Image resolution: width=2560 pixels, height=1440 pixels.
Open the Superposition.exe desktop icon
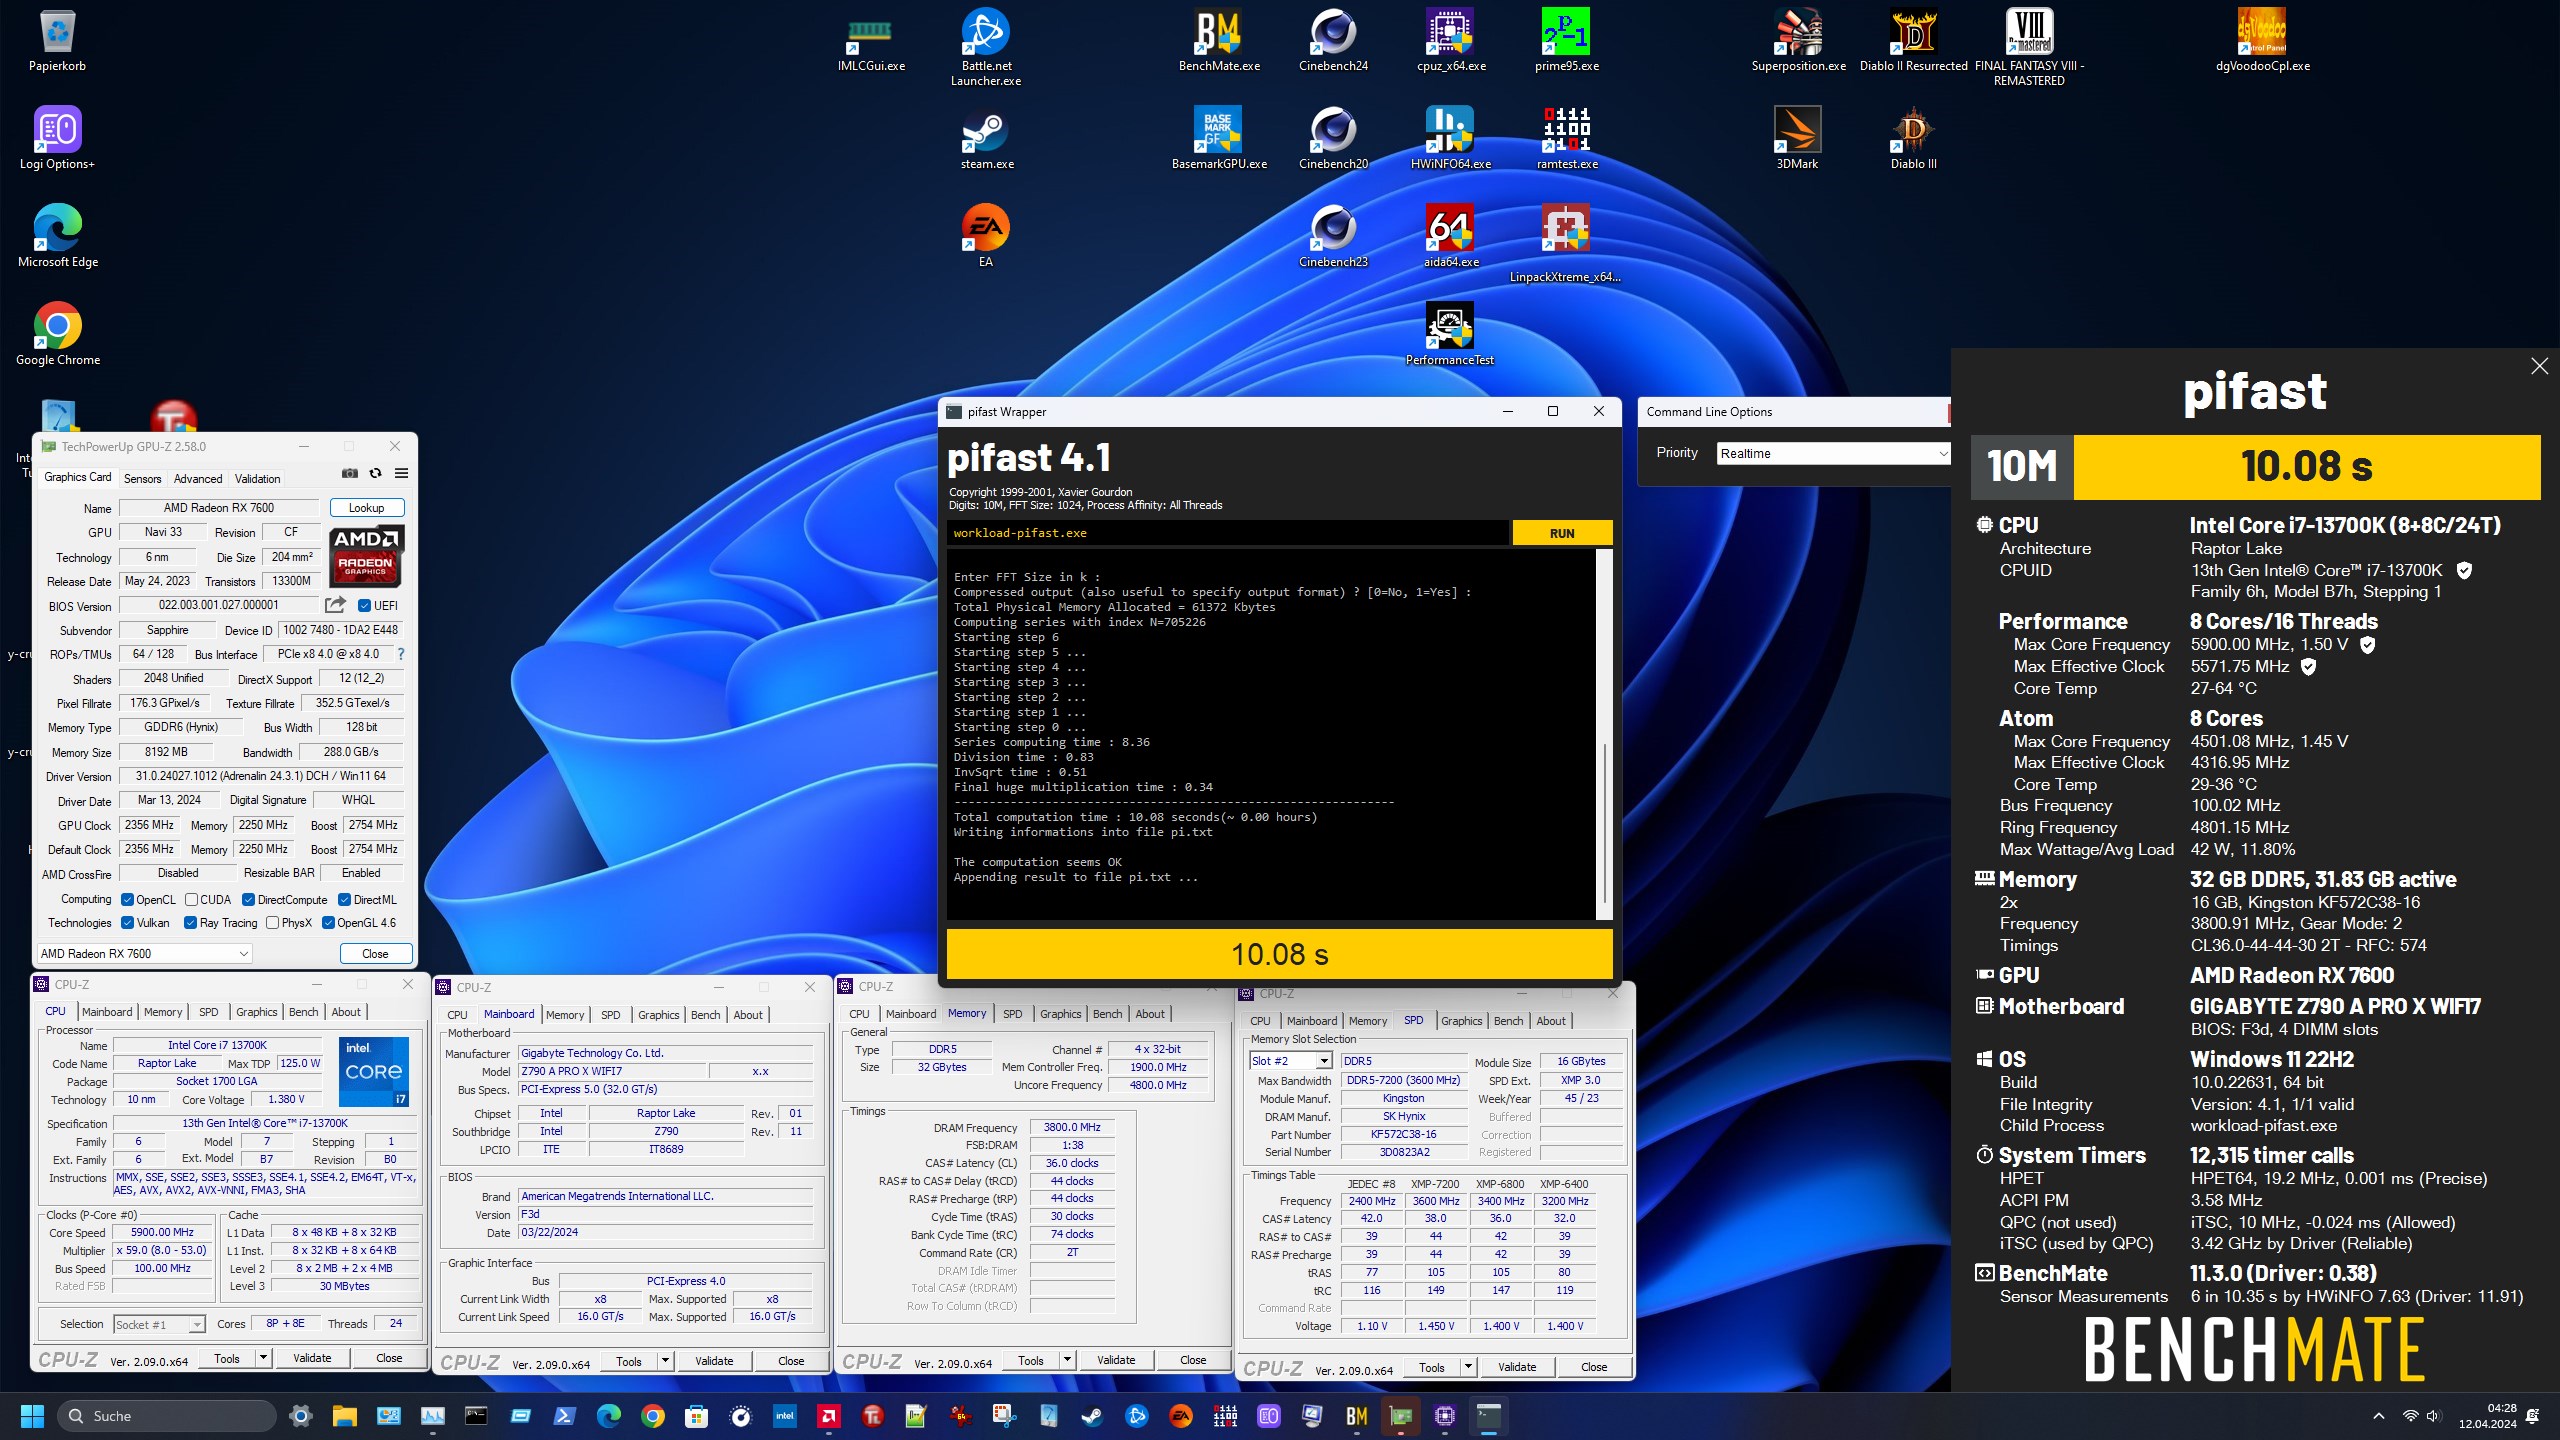pos(1798,40)
